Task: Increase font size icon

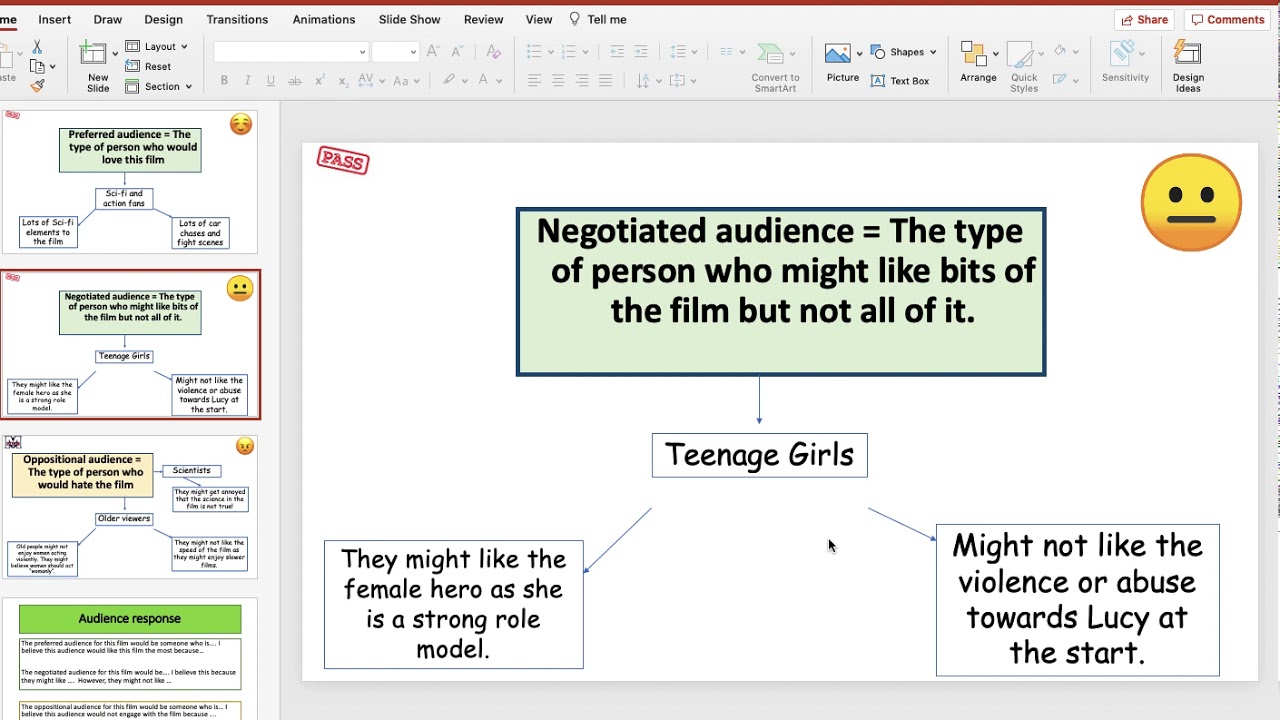Action: (x=433, y=51)
